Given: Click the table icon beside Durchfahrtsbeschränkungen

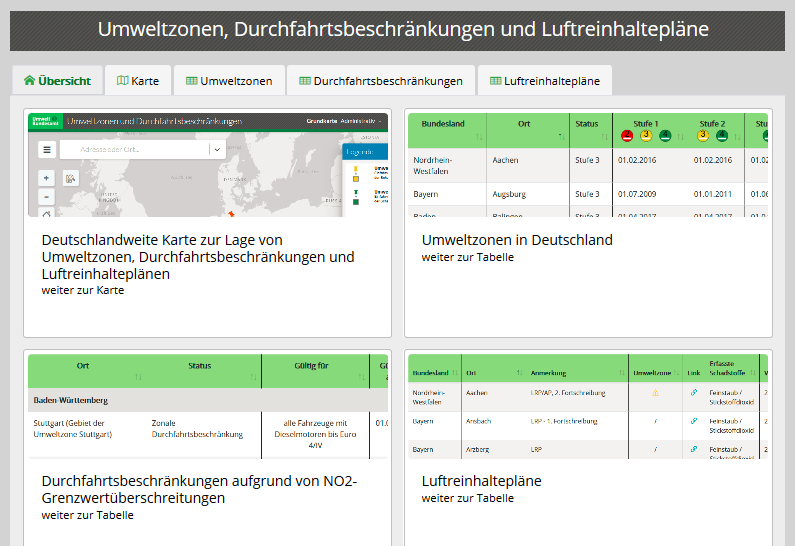Looking at the screenshot, I should (305, 81).
